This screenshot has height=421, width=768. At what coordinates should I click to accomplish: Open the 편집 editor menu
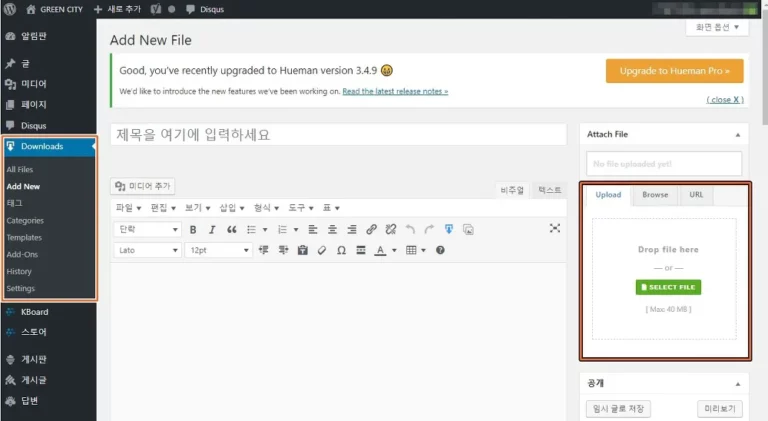(x=163, y=208)
